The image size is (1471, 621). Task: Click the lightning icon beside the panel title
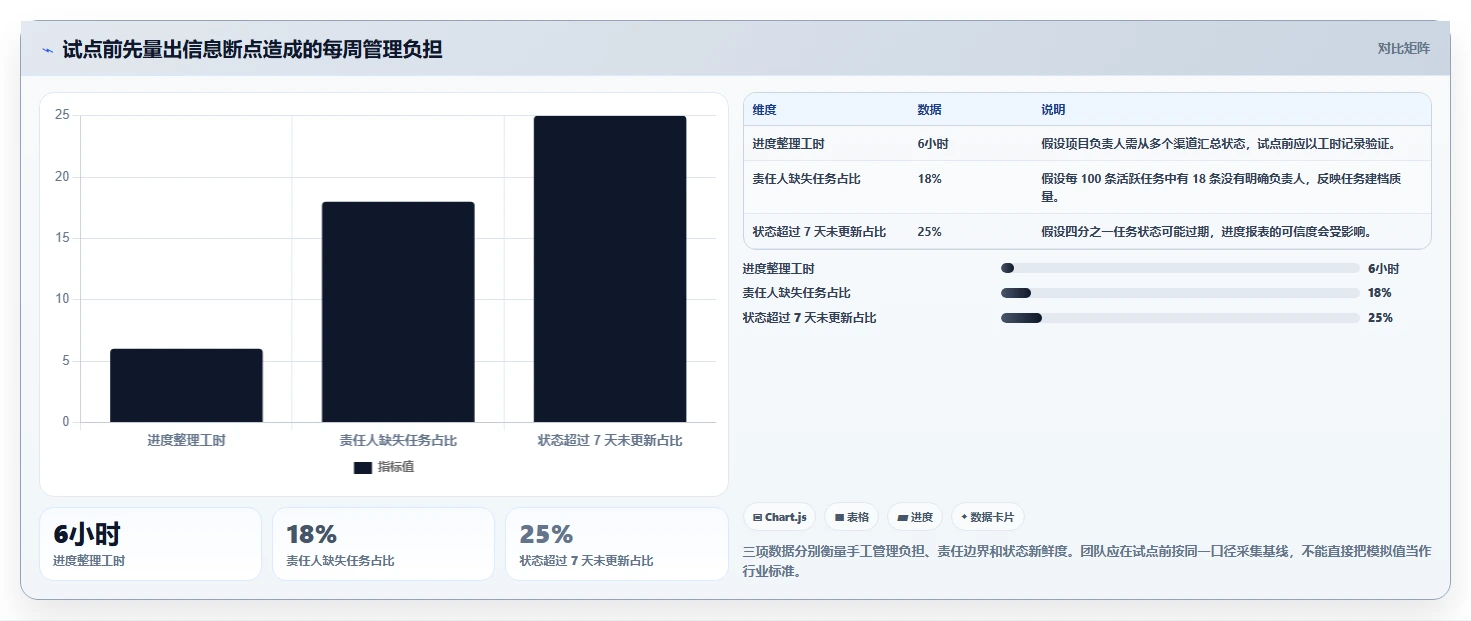coord(47,49)
